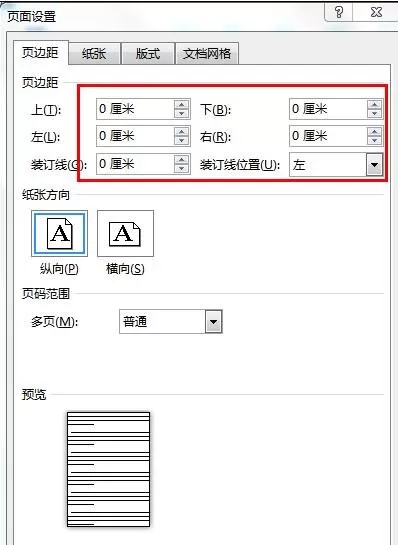The width and height of the screenshot is (398, 545).
Task: Click the help question mark button
Action: point(339,12)
